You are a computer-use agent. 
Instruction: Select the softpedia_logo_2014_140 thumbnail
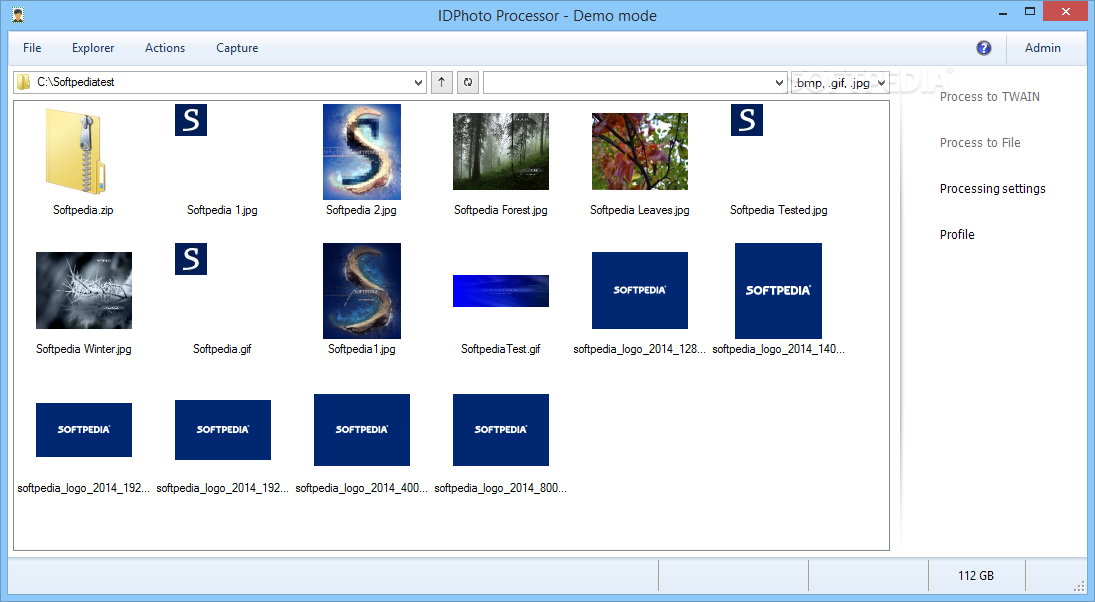click(x=778, y=291)
